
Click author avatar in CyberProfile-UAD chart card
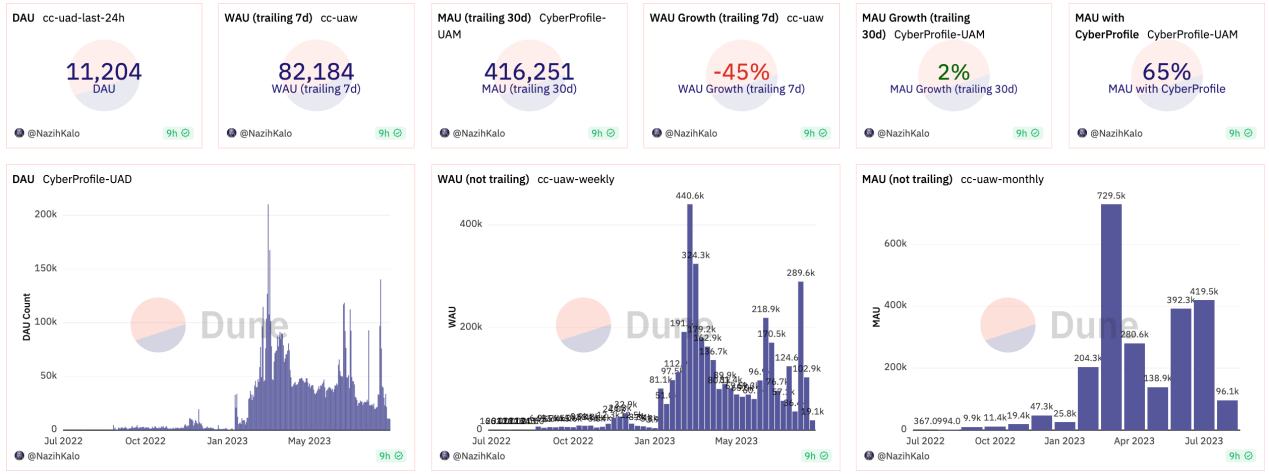pos(19,455)
